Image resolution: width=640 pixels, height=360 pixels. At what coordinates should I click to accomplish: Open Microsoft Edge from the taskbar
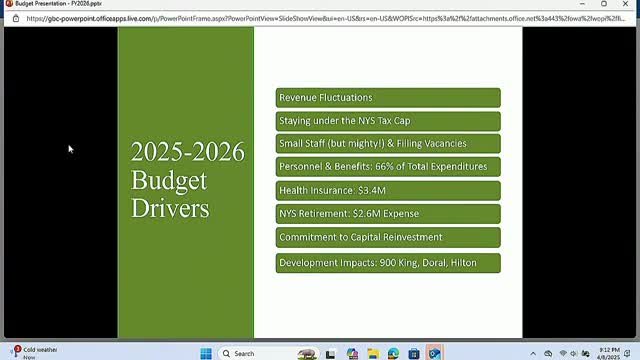pyautogui.click(x=393, y=354)
